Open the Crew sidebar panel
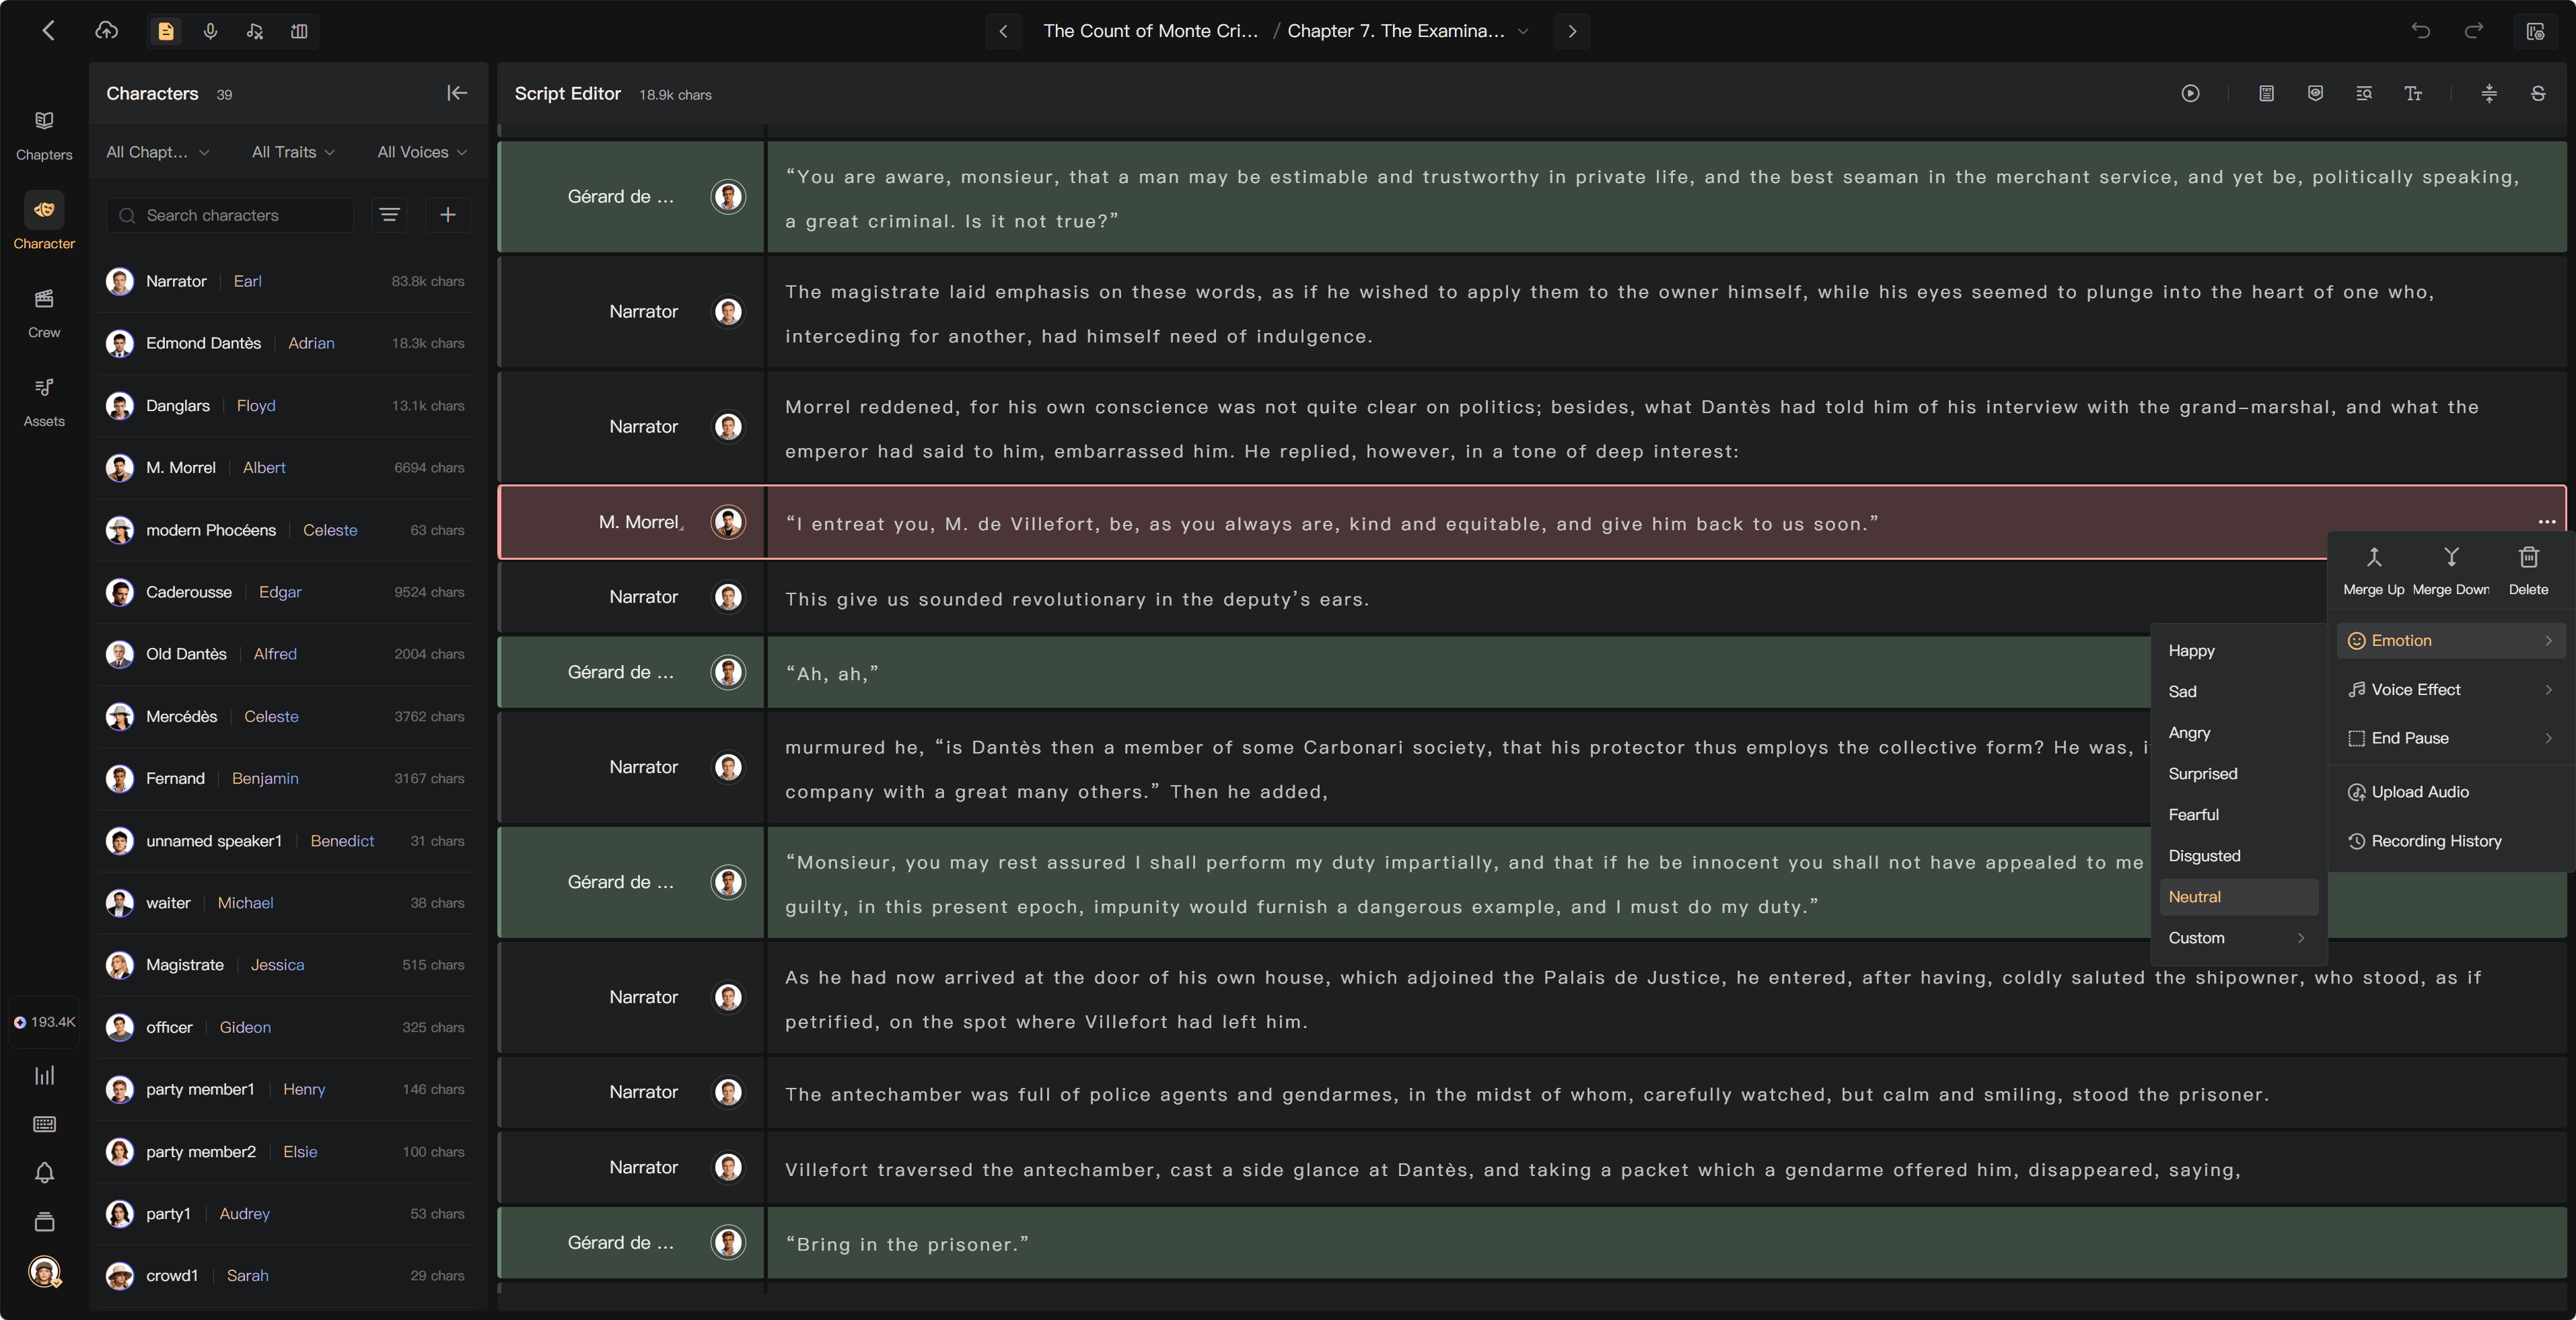The image size is (2576, 1320). coord(44,312)
